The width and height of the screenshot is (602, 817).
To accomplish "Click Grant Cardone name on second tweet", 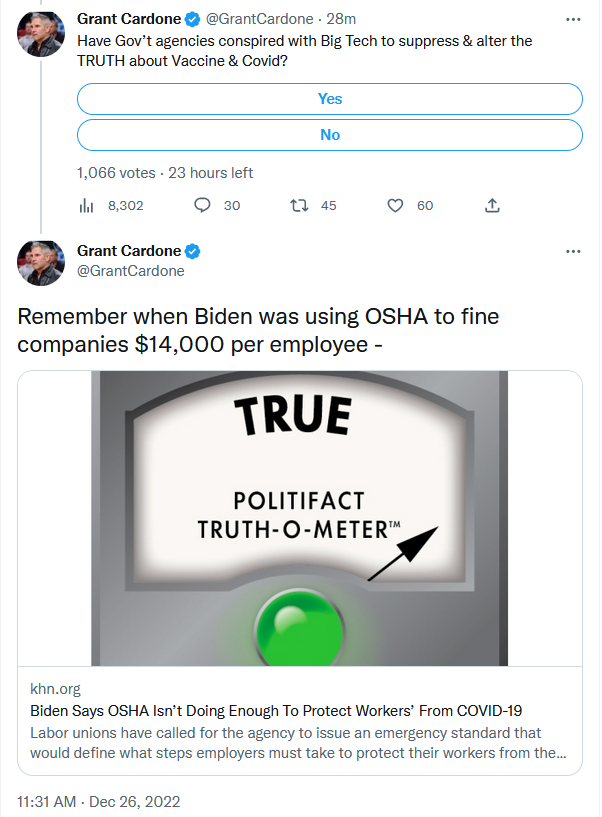I will point(129,251).
